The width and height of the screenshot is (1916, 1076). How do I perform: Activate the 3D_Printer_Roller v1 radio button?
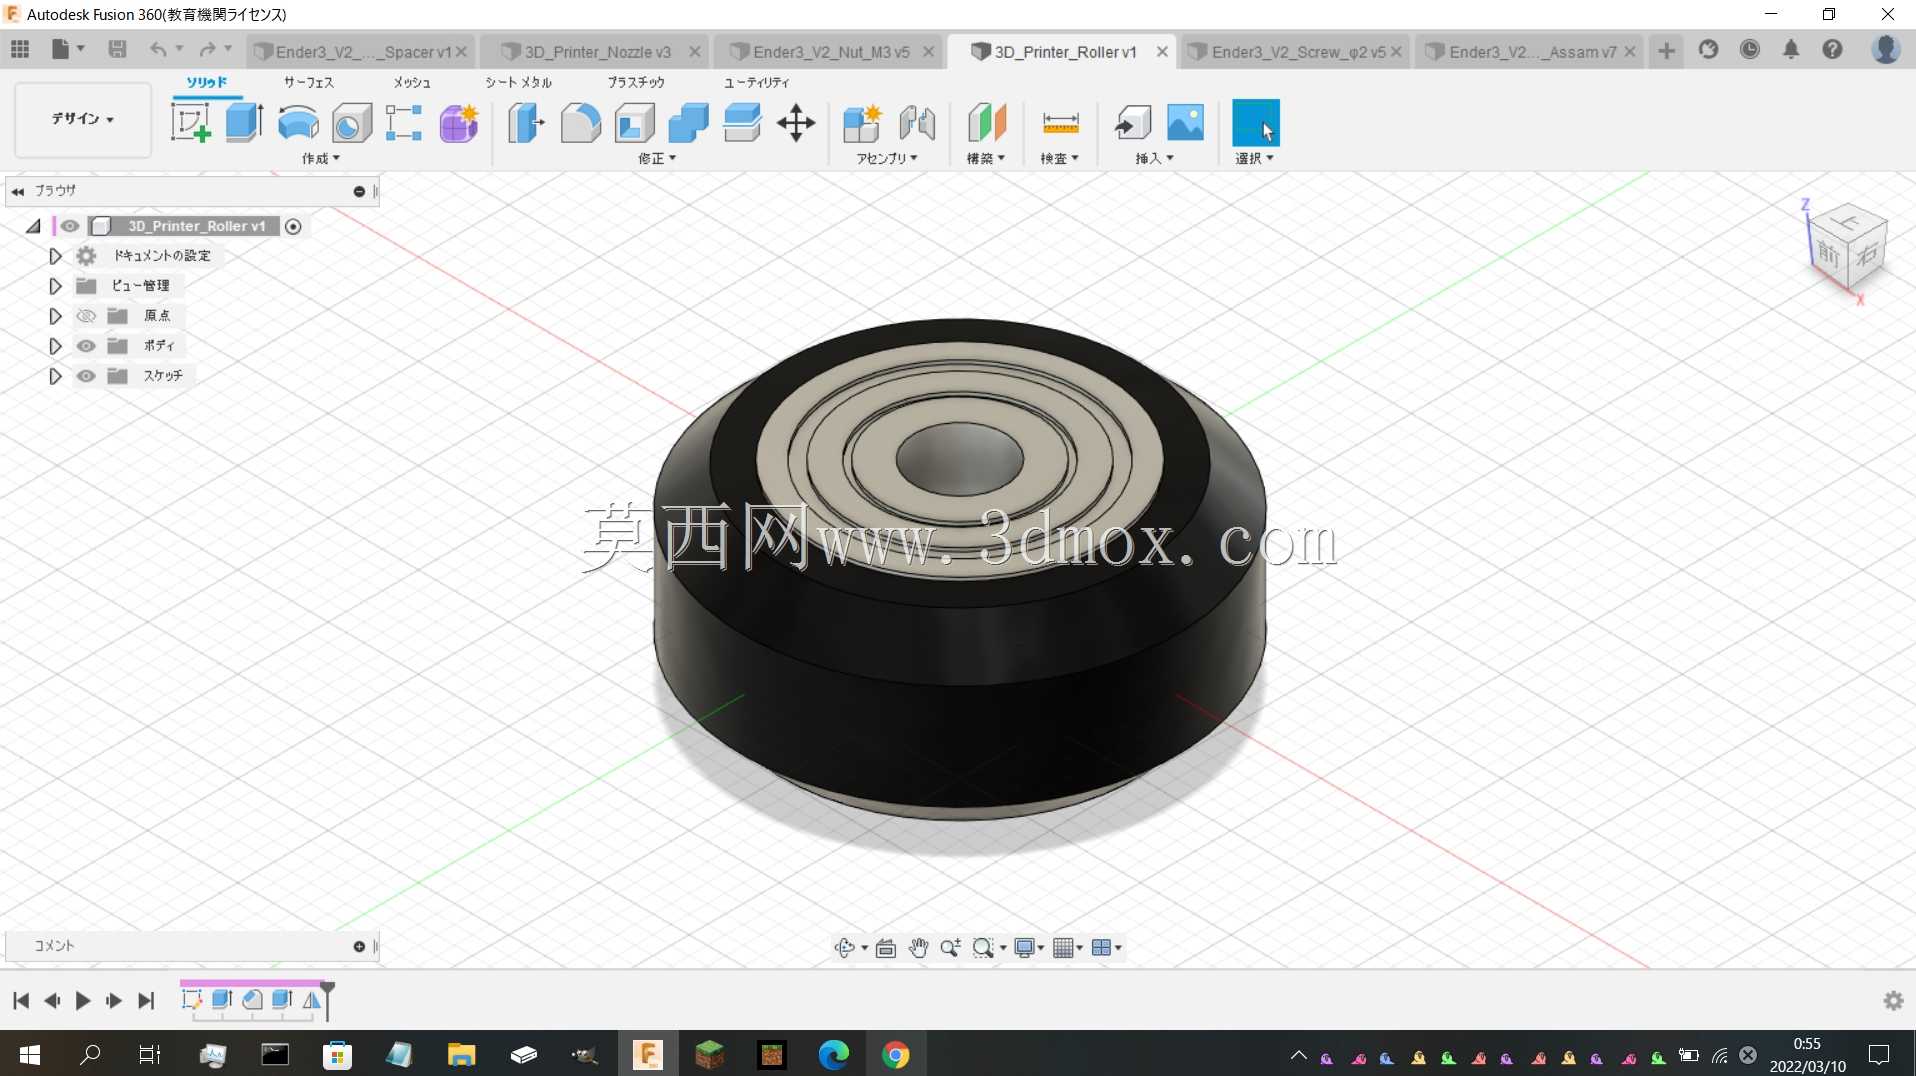293,227
